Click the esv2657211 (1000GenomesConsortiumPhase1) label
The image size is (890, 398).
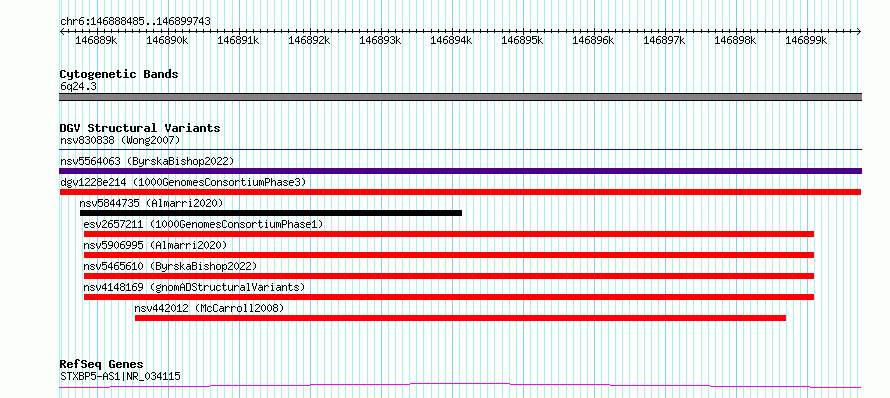pyautogui.click(x=203, y=224)
